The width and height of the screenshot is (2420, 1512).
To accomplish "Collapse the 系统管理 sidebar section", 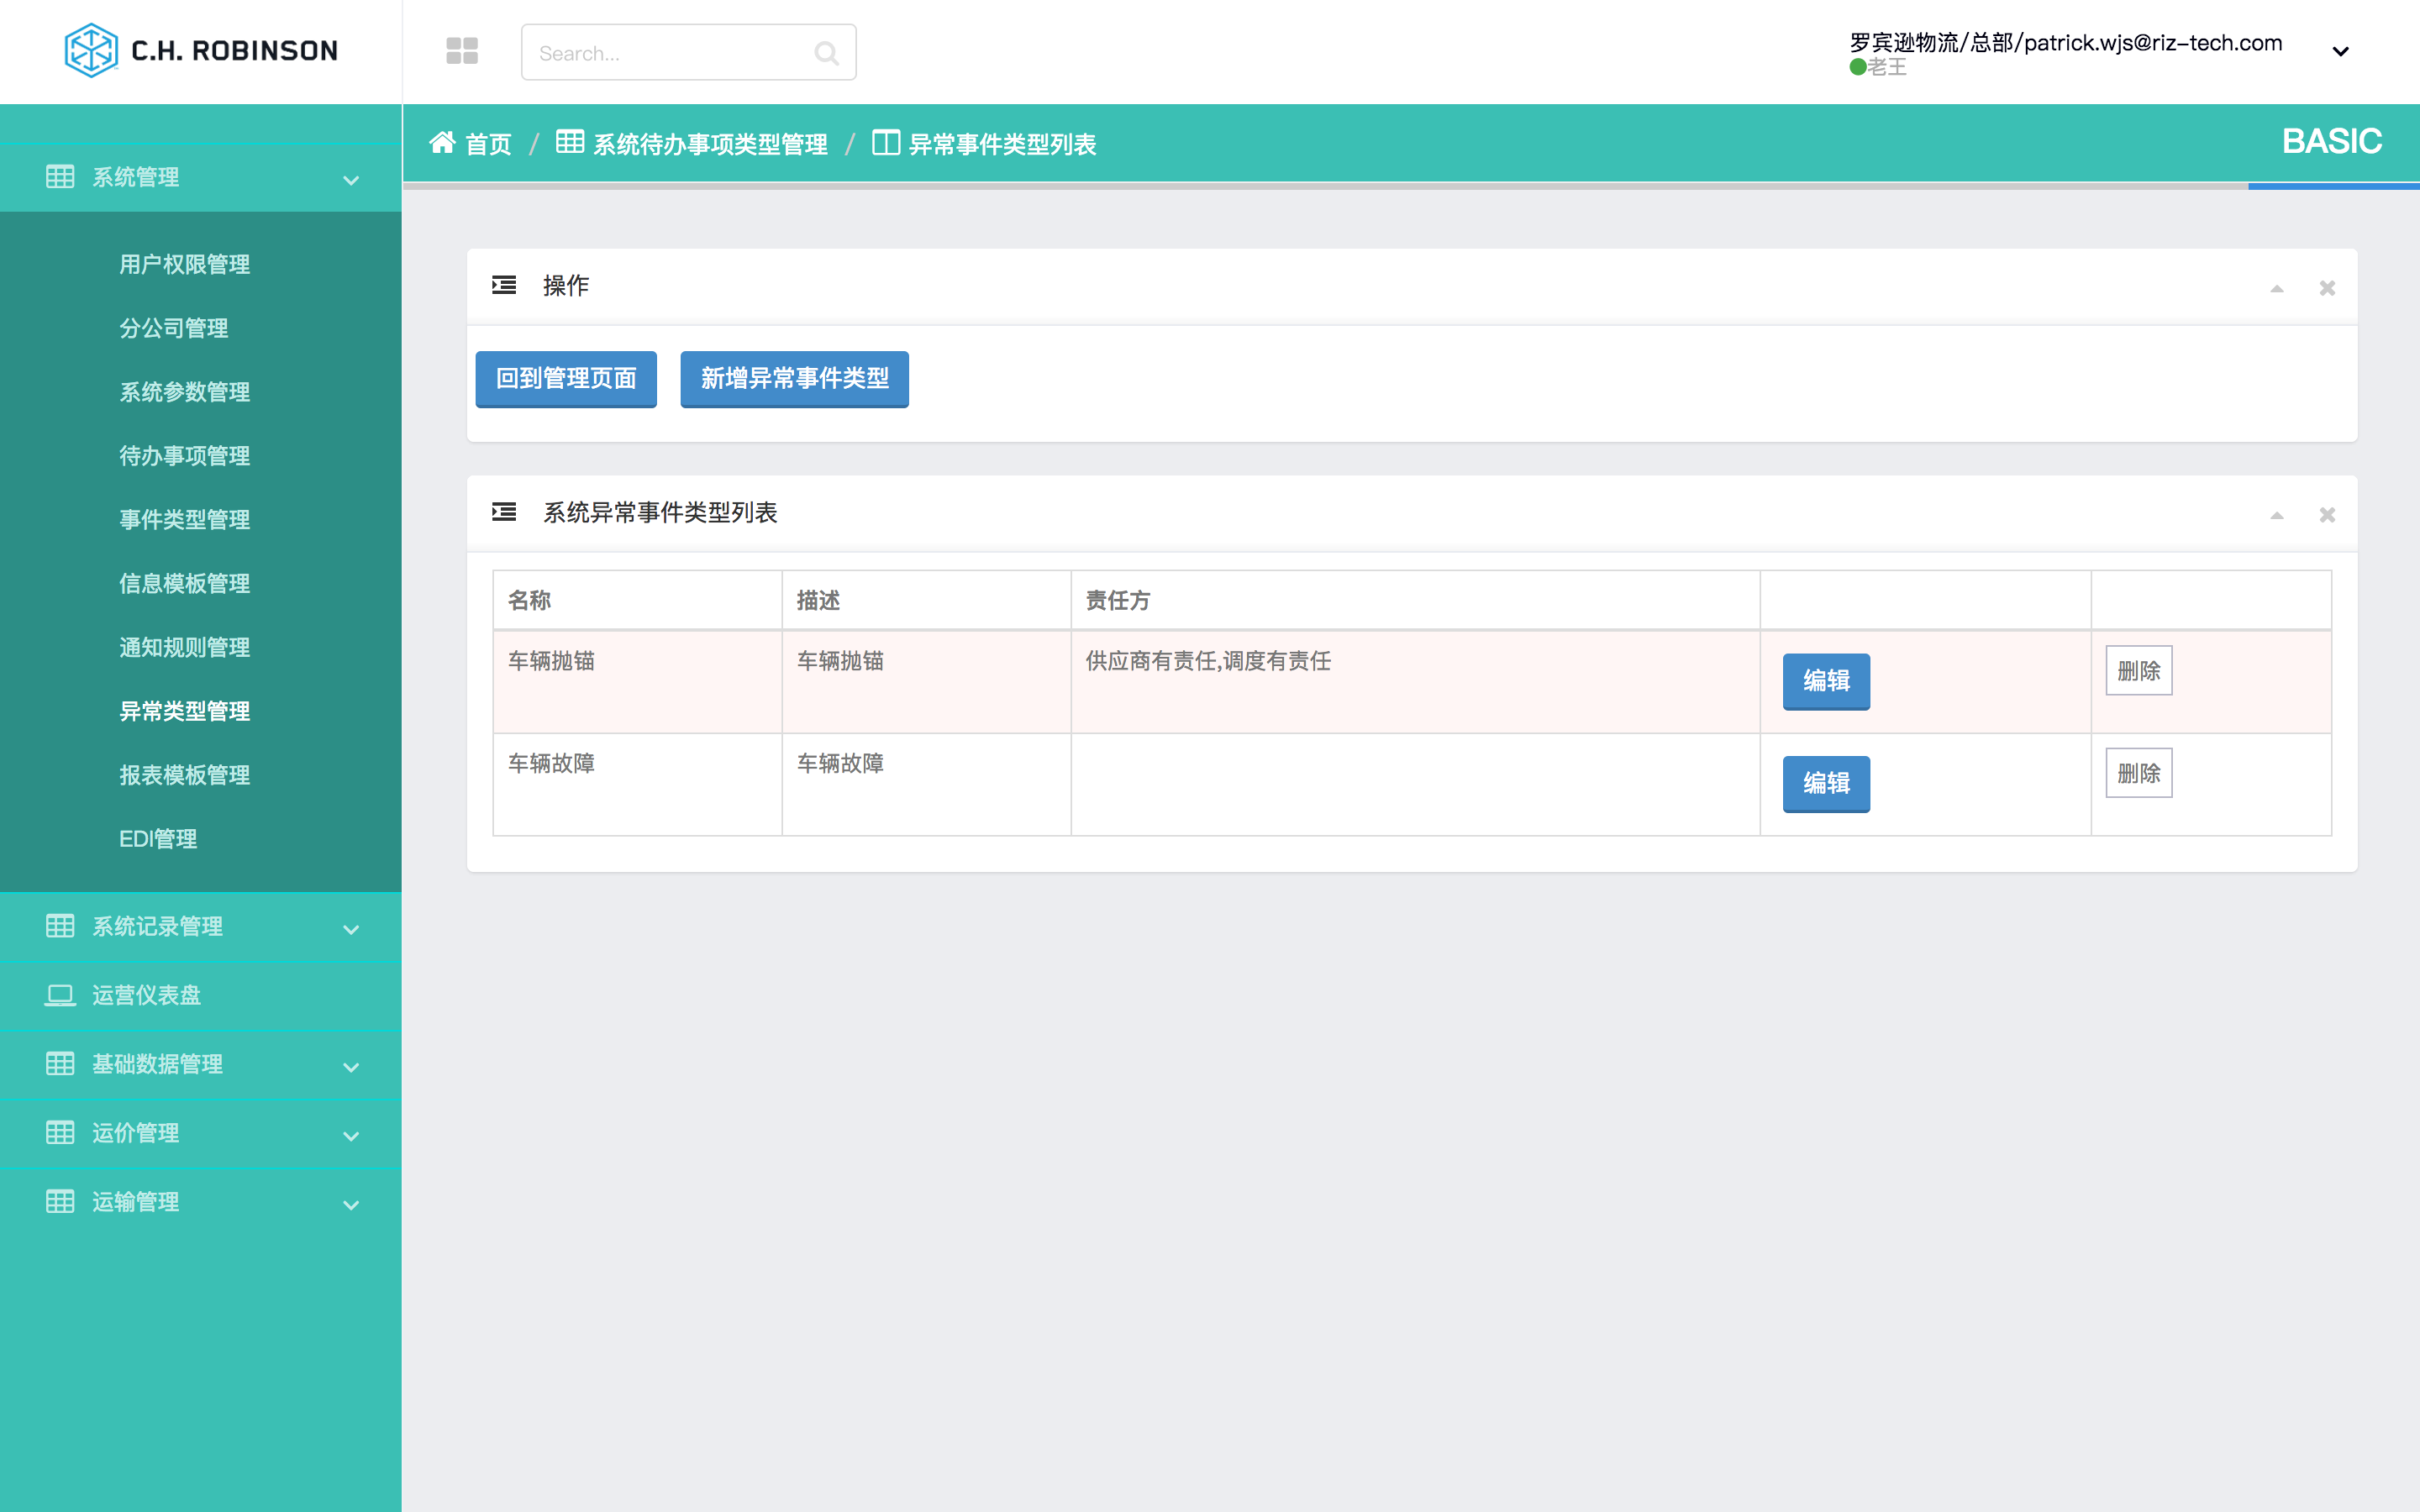I will 351,180.
